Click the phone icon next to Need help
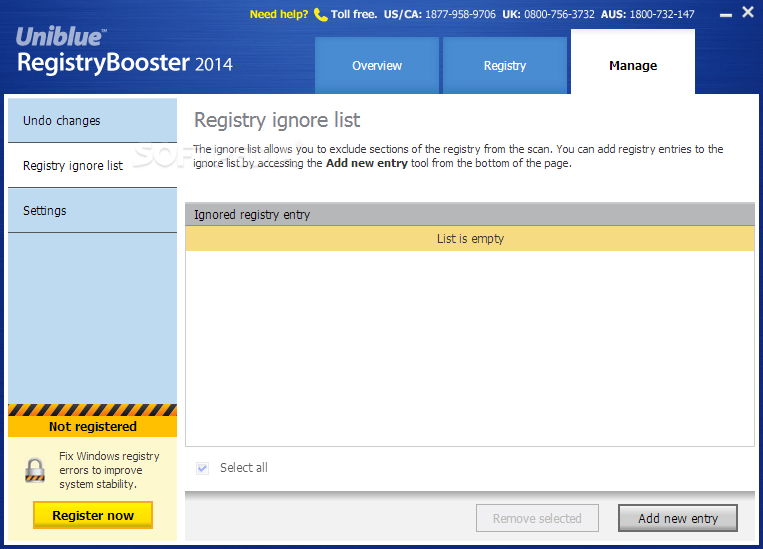The width and height of the screenshot is (763, 549). [320, 15]
